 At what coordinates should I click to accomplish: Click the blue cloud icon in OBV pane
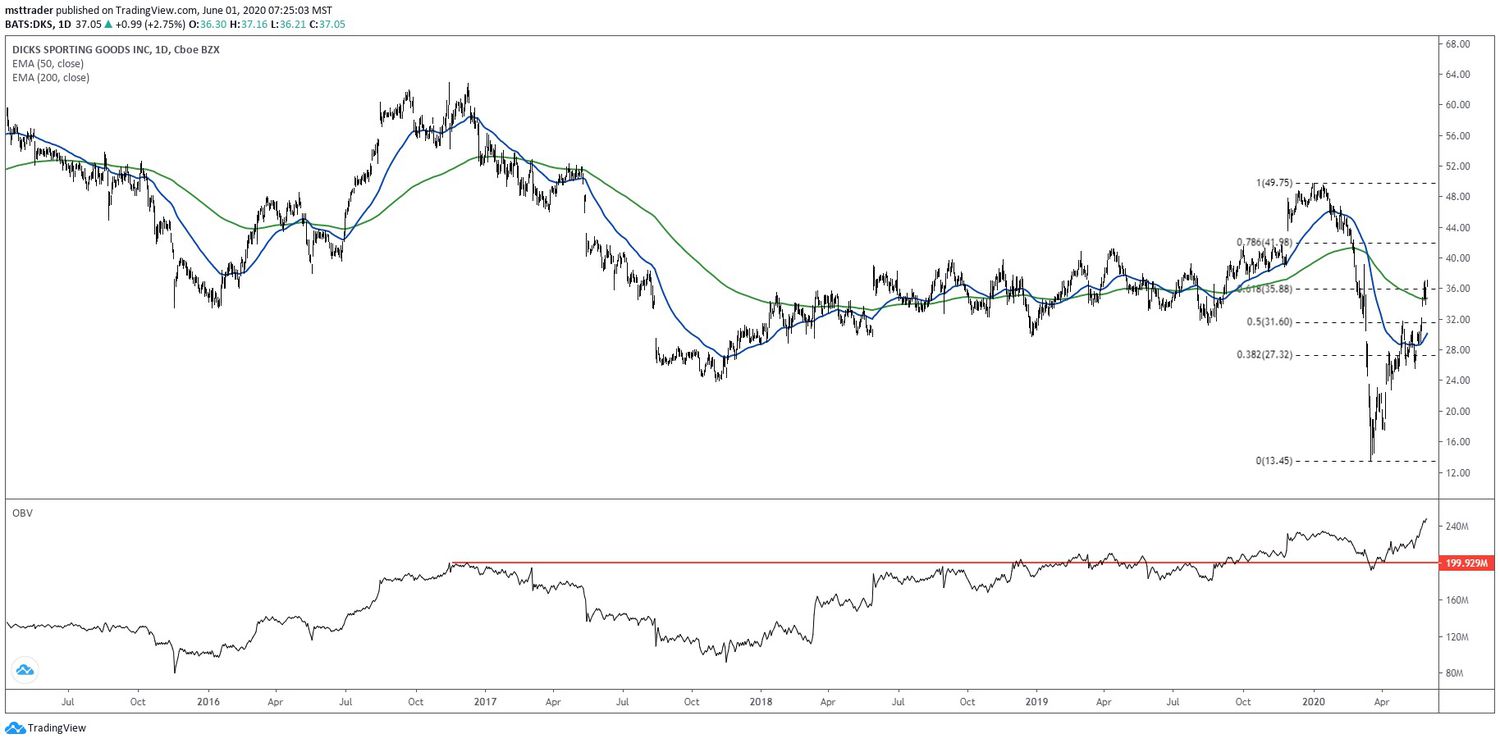[24, 670]
